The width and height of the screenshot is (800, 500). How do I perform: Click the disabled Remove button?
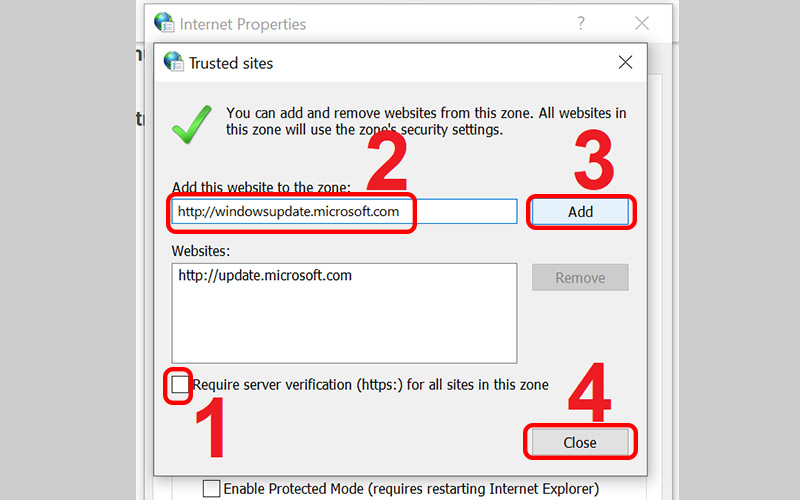pos(580,278)
